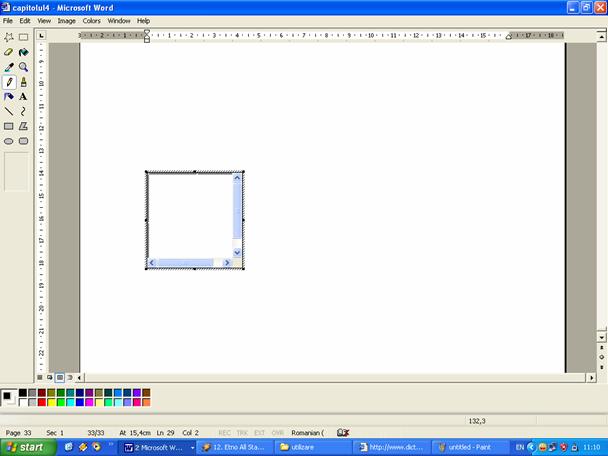
Task: Toggle TRK track changes indicator
Action: [242, 432]
